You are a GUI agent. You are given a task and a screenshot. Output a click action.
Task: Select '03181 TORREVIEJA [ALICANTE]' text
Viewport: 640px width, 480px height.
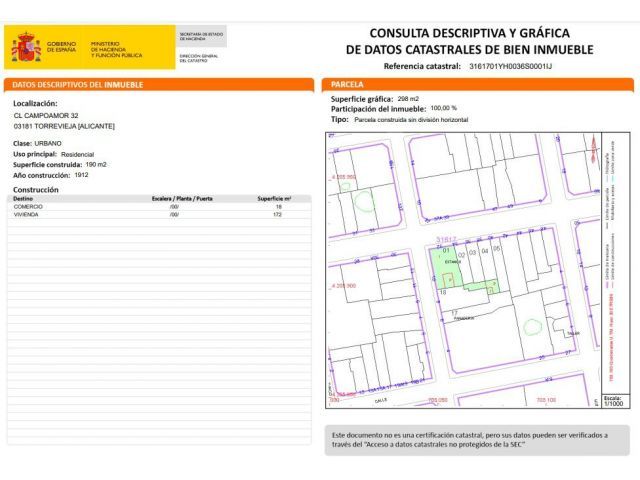64,126
